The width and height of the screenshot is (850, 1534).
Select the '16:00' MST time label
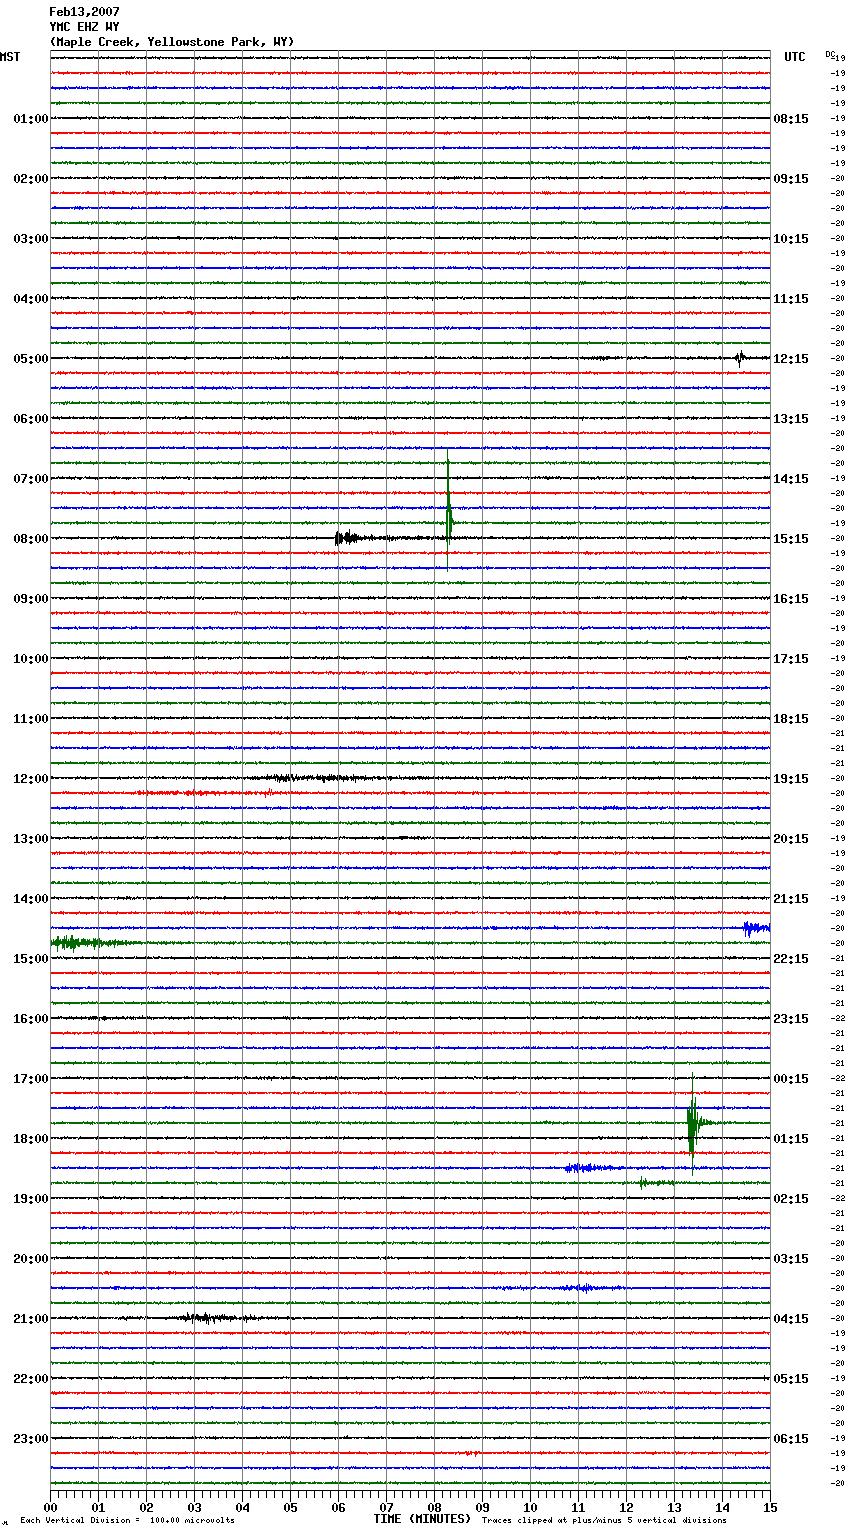click(x=31, y=1019)
